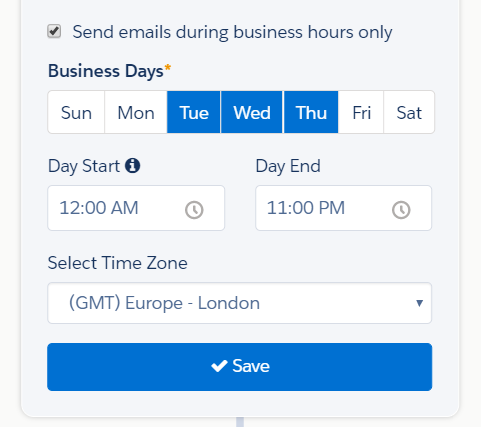Click the checkmark icon on Save button

219,366
